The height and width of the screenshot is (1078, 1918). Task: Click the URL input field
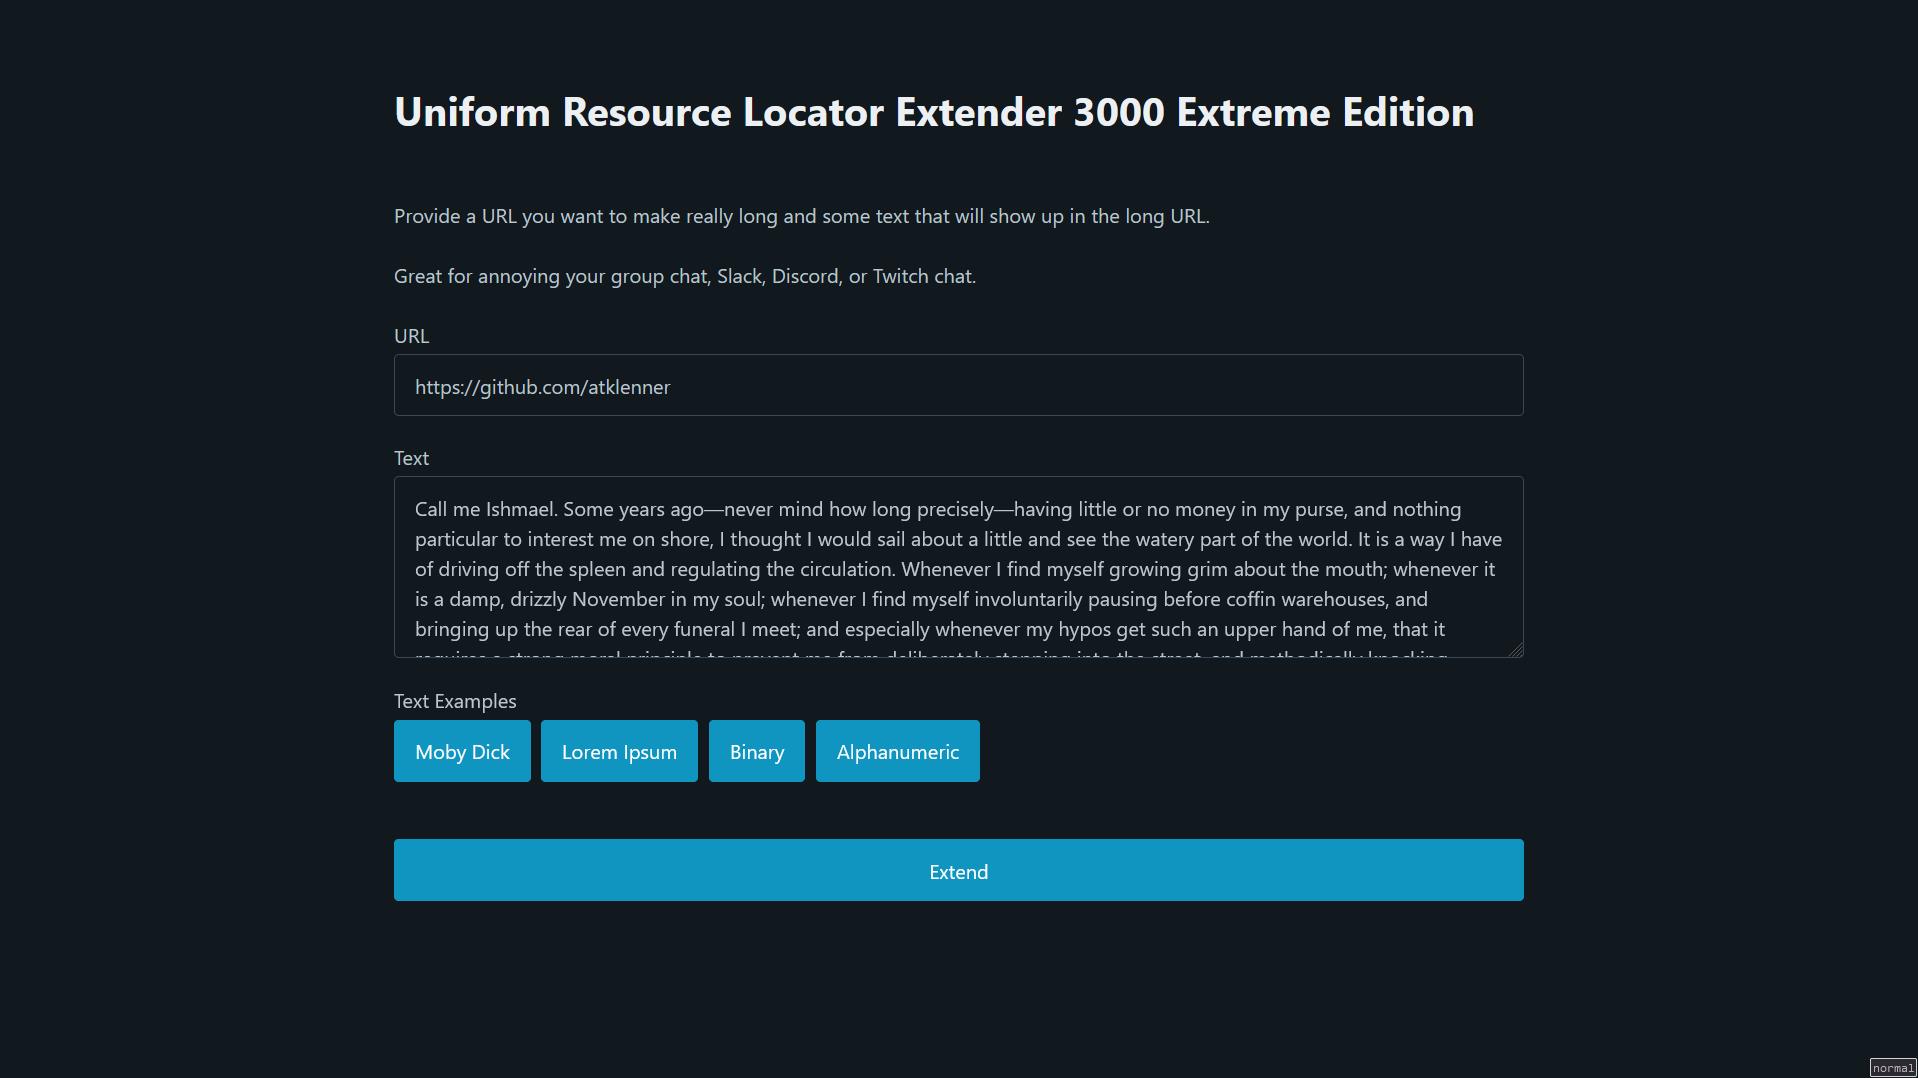coord(958,385)
